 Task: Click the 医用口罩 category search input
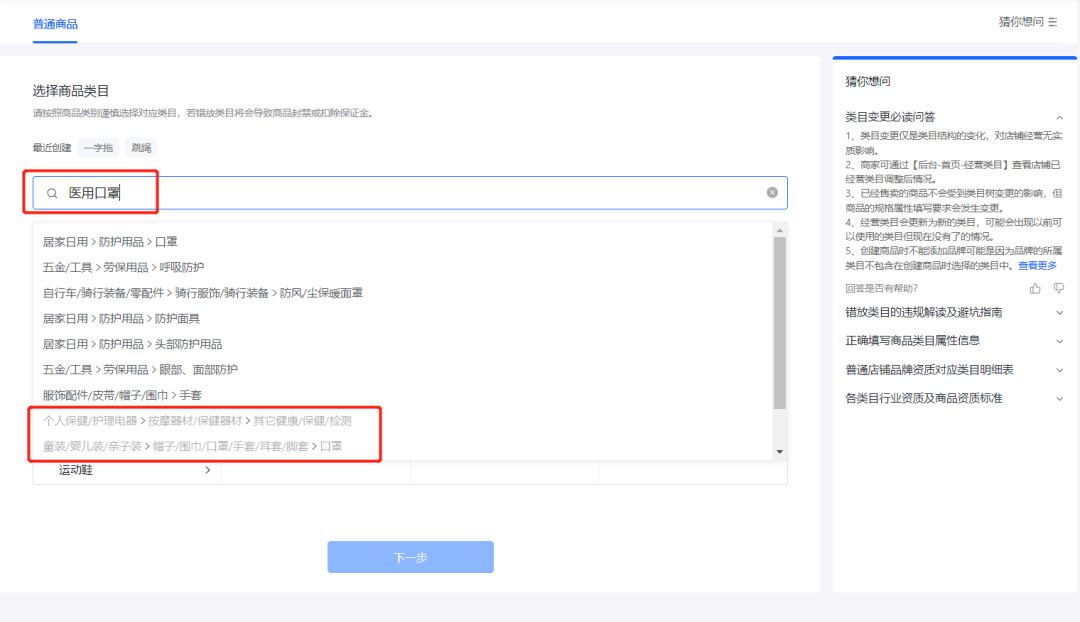coord(400,193)
